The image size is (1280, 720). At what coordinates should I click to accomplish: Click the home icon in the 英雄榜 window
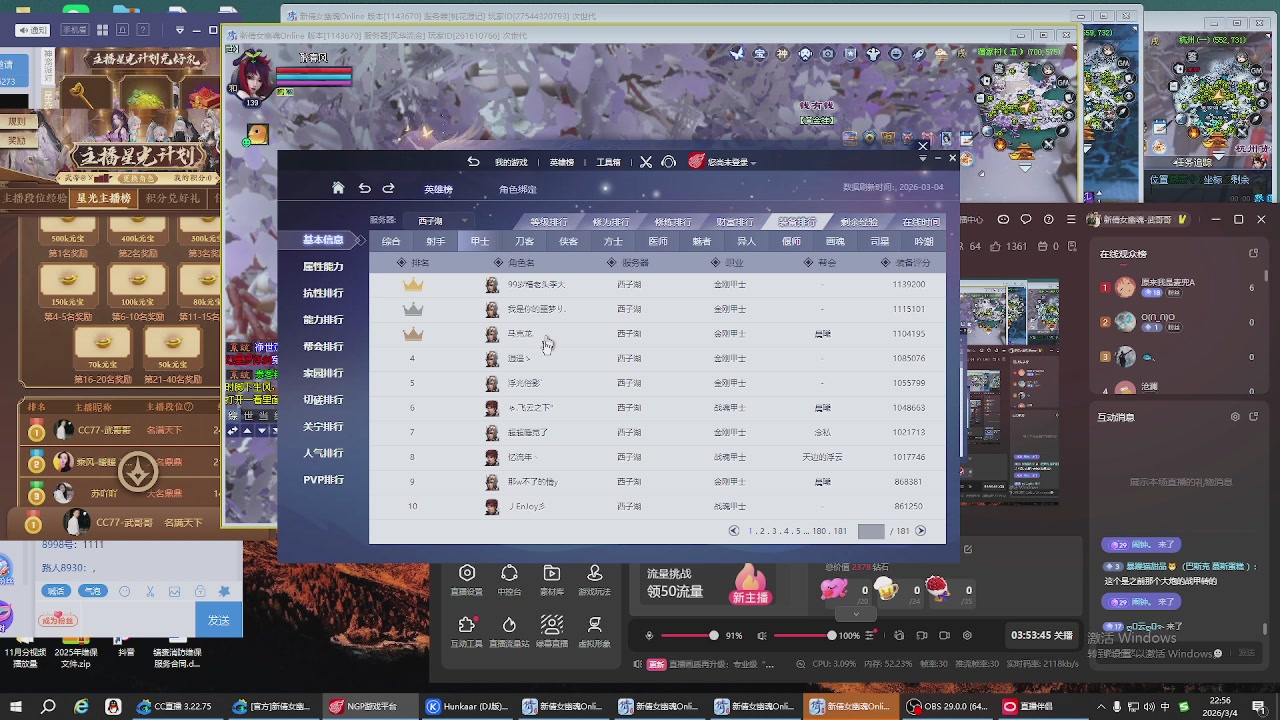point(339,187)
